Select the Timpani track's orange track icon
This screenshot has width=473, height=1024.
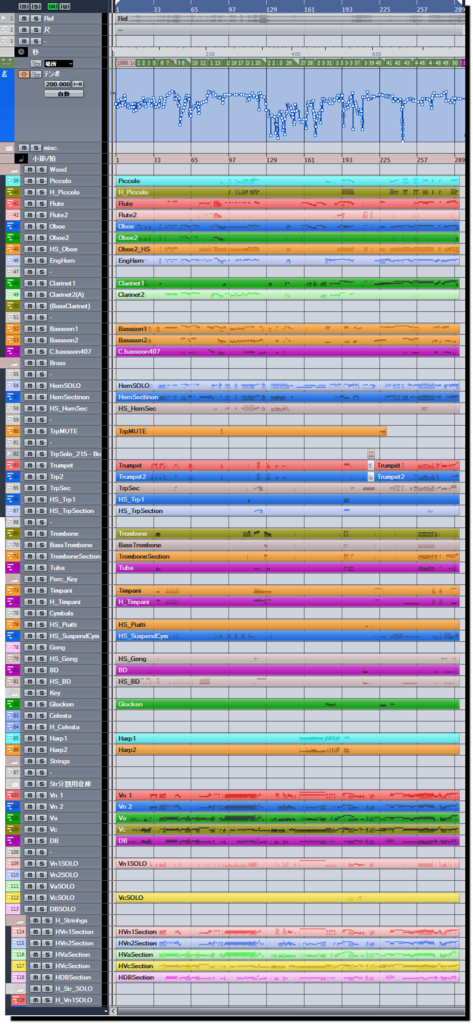12,590
